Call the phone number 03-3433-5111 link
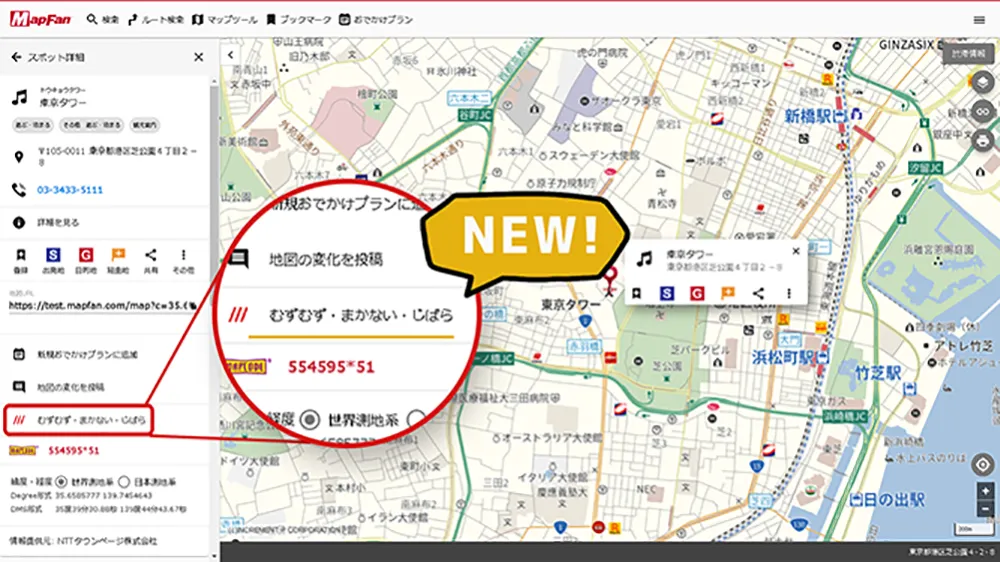Screen dimensions: 1000x562 coord(70,190)
